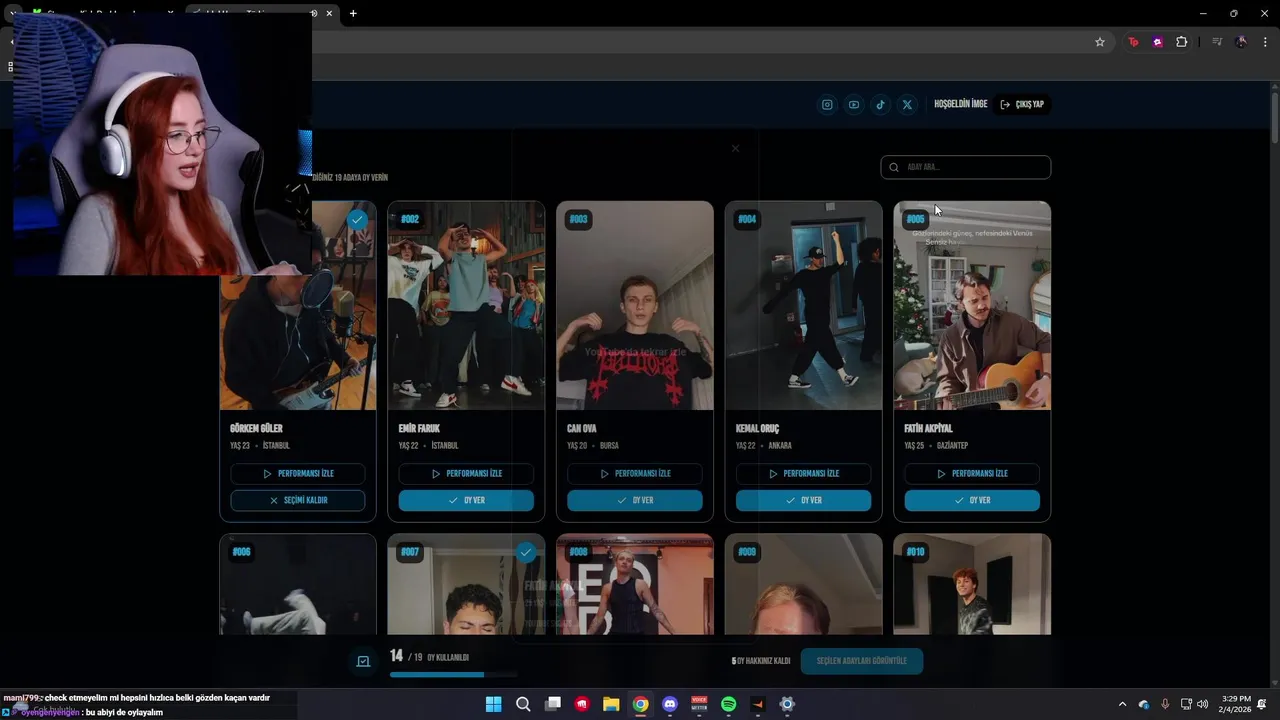This screenshot has height=720, width=1280.
Task: Watch Emir Faruk's performance via Performansı İzle
Action: (466, 474)
